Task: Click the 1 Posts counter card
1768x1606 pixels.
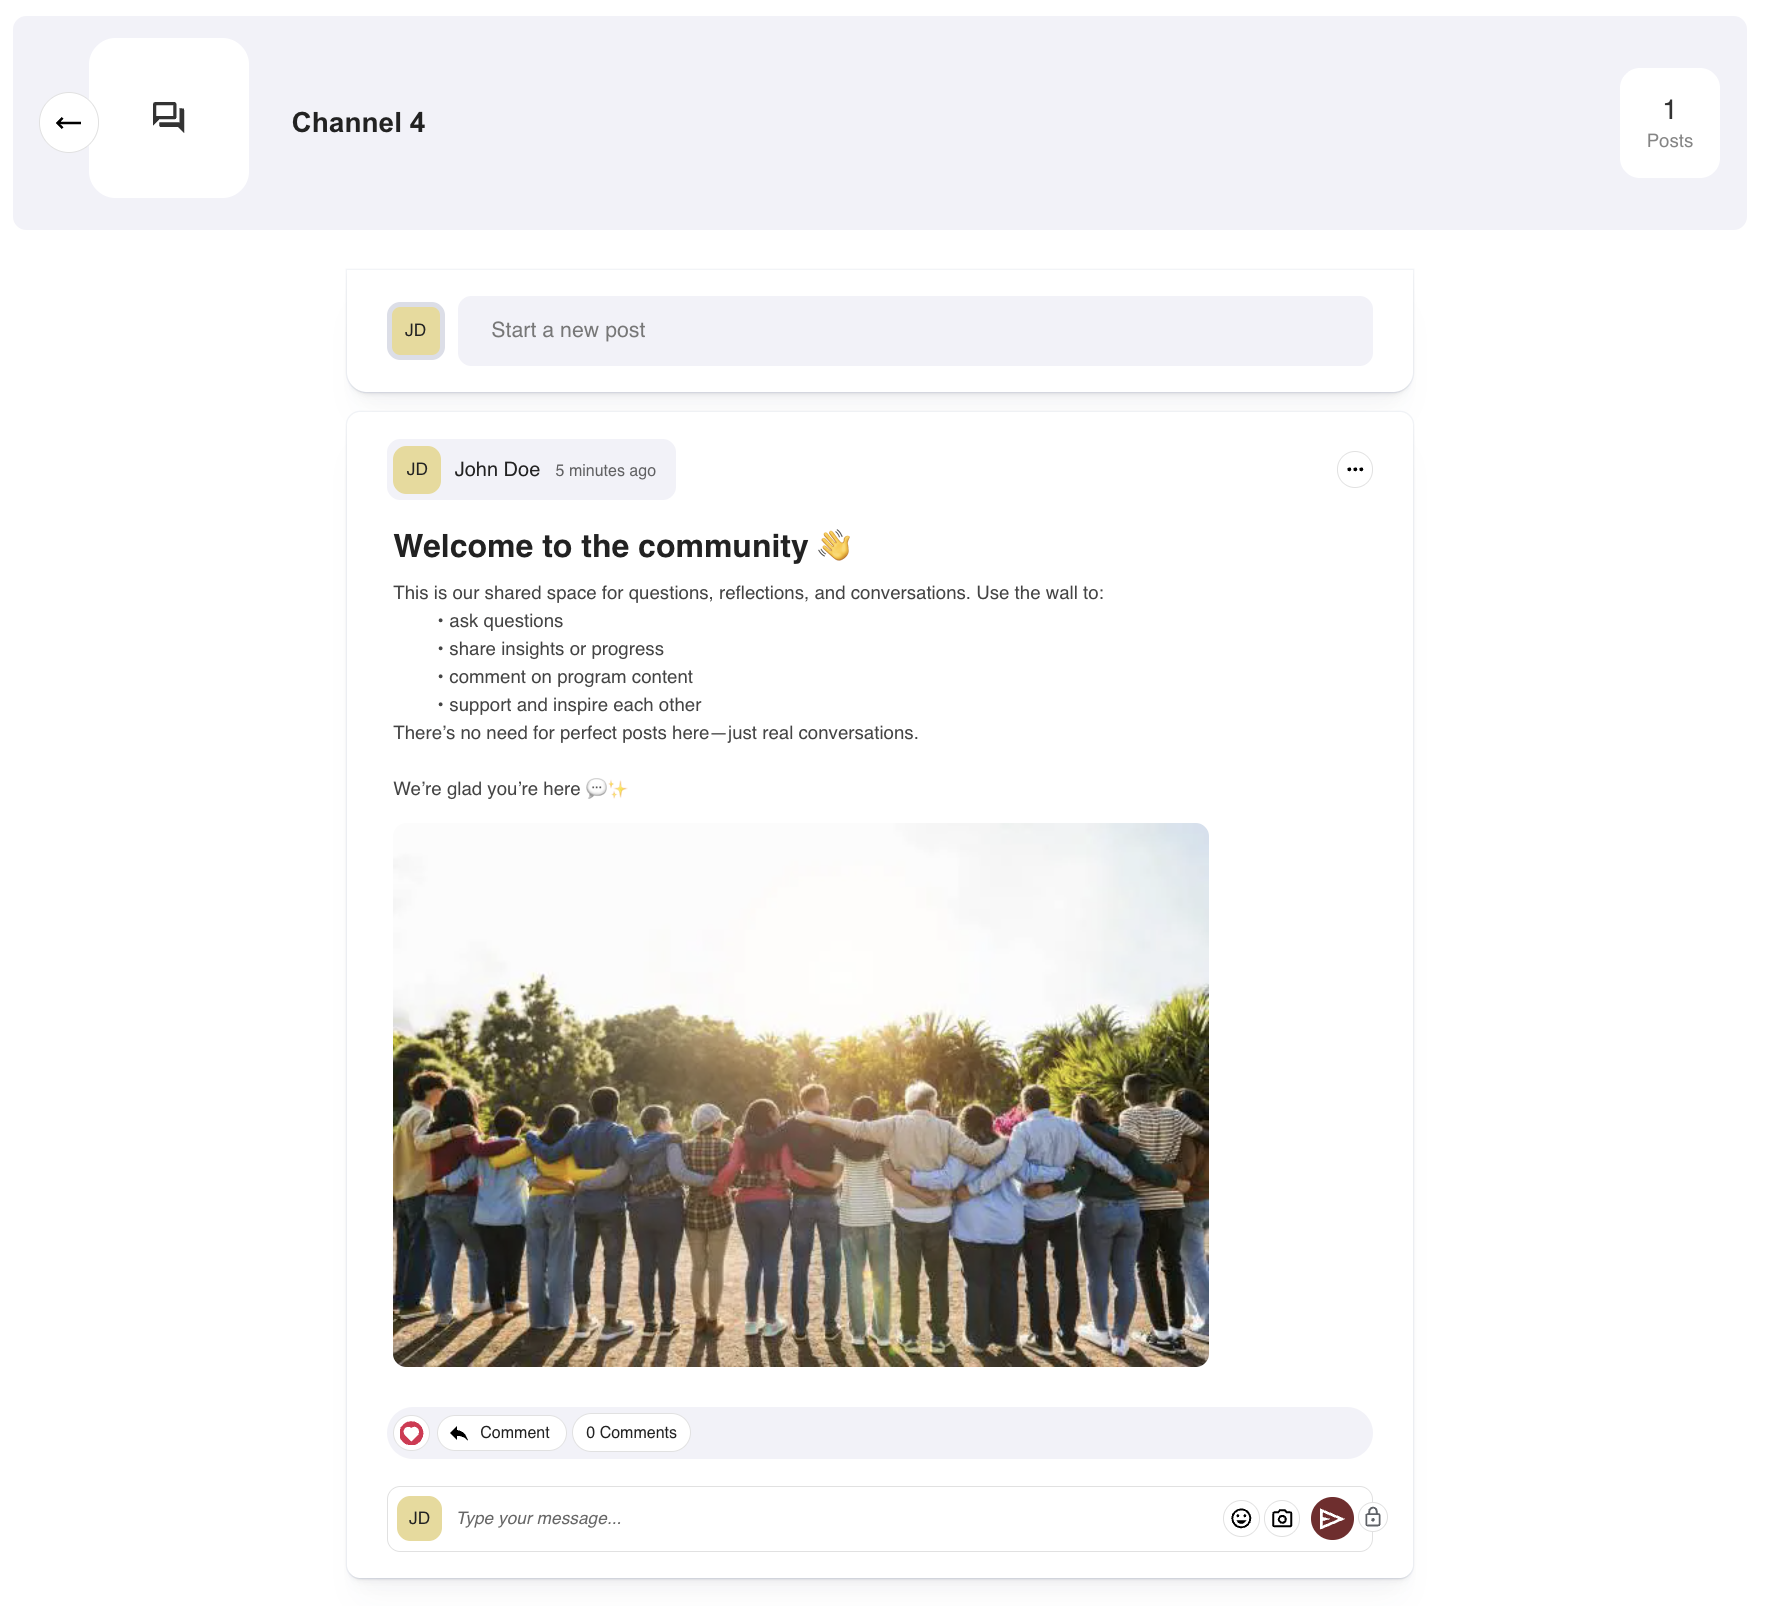Action: pyautogui.click(x=1669, y=123)
